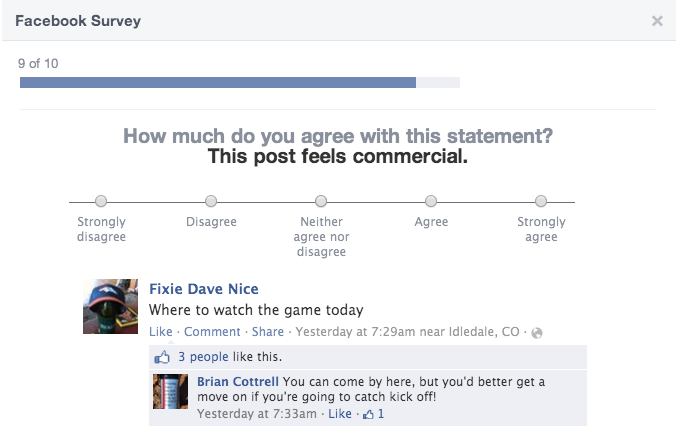Open the 3 people likes list

click(x=203, y=357)
